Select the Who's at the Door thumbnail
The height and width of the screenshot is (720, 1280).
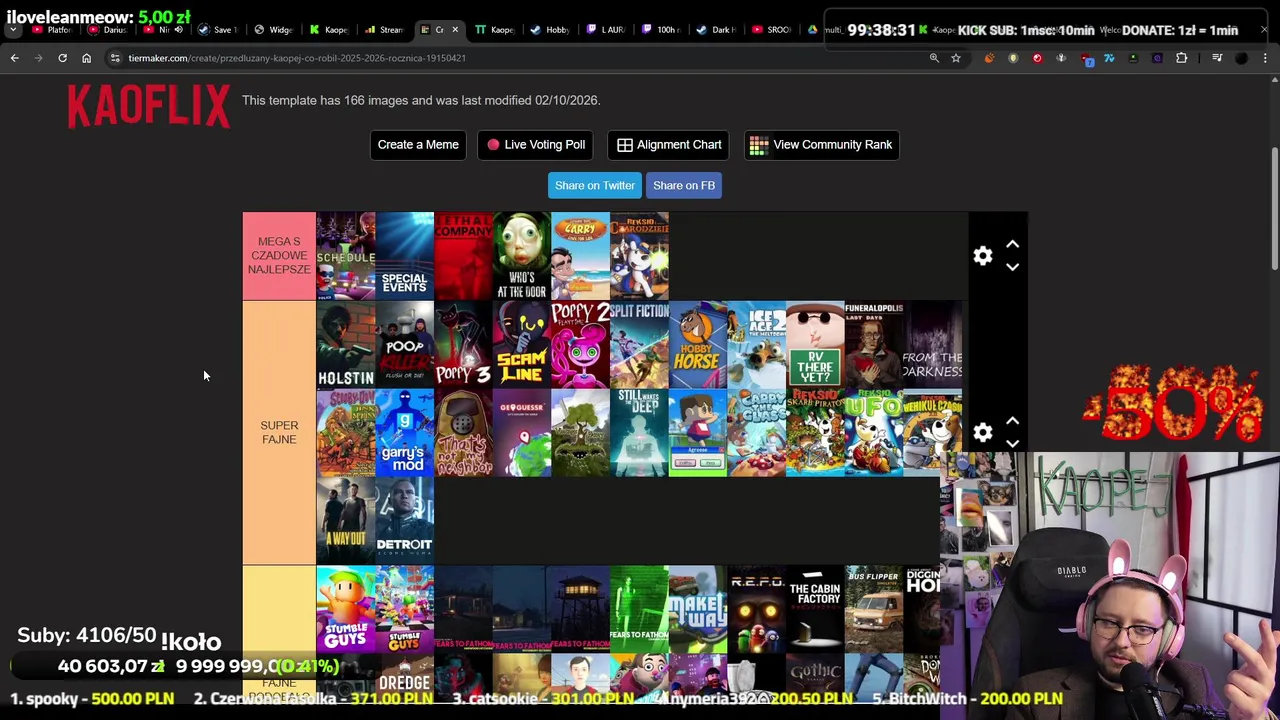coord(522,256)
